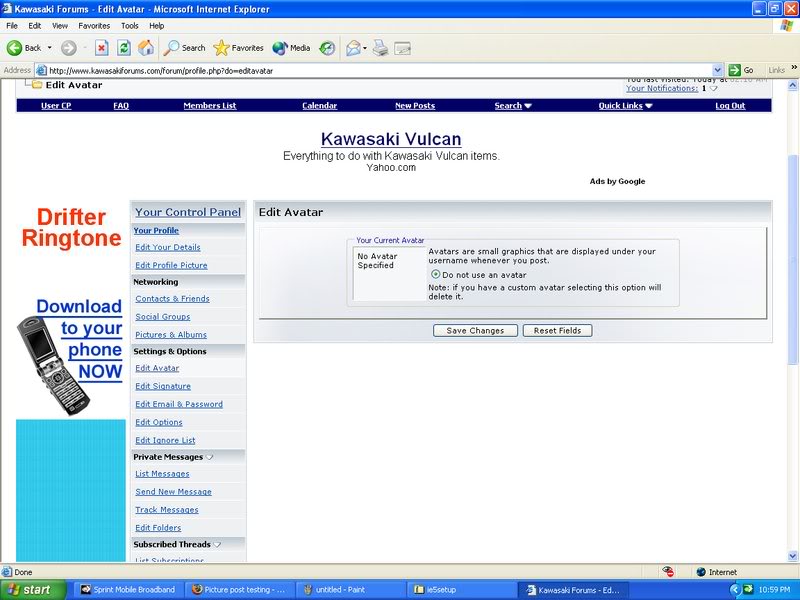Open the File menu
Image resolution: width=800 pixels, height=600 pixels.
pyautogui.click(x=12, y=26)
